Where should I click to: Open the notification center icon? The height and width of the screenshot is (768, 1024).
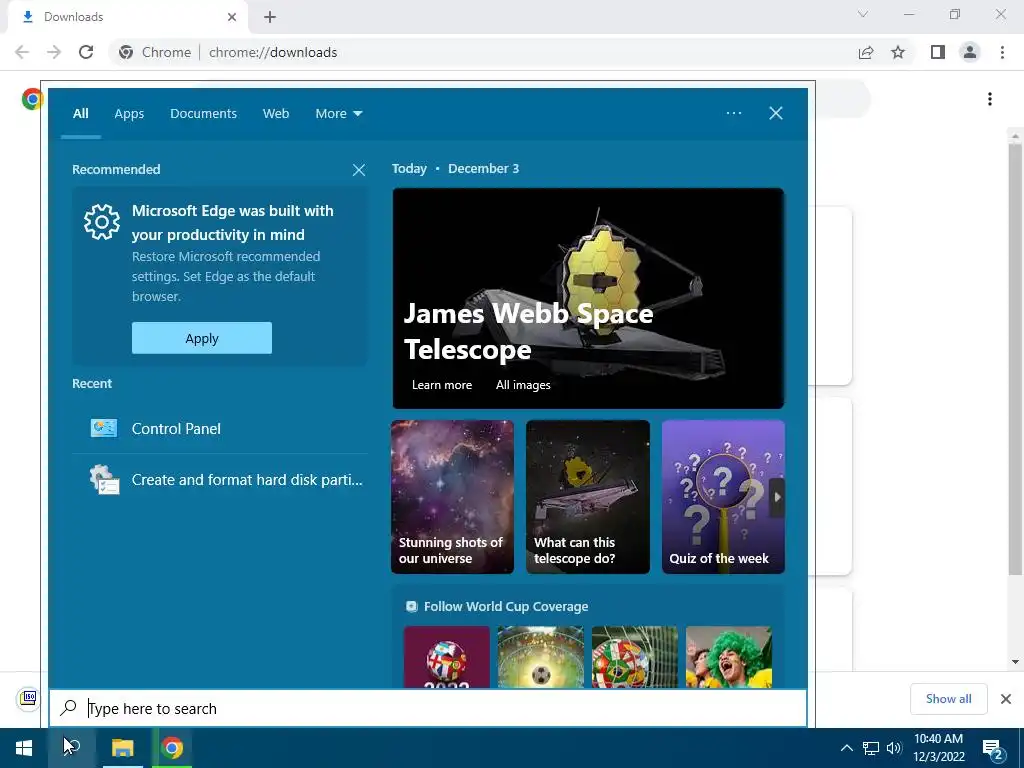pyautogui.click(x=993, y=749)
